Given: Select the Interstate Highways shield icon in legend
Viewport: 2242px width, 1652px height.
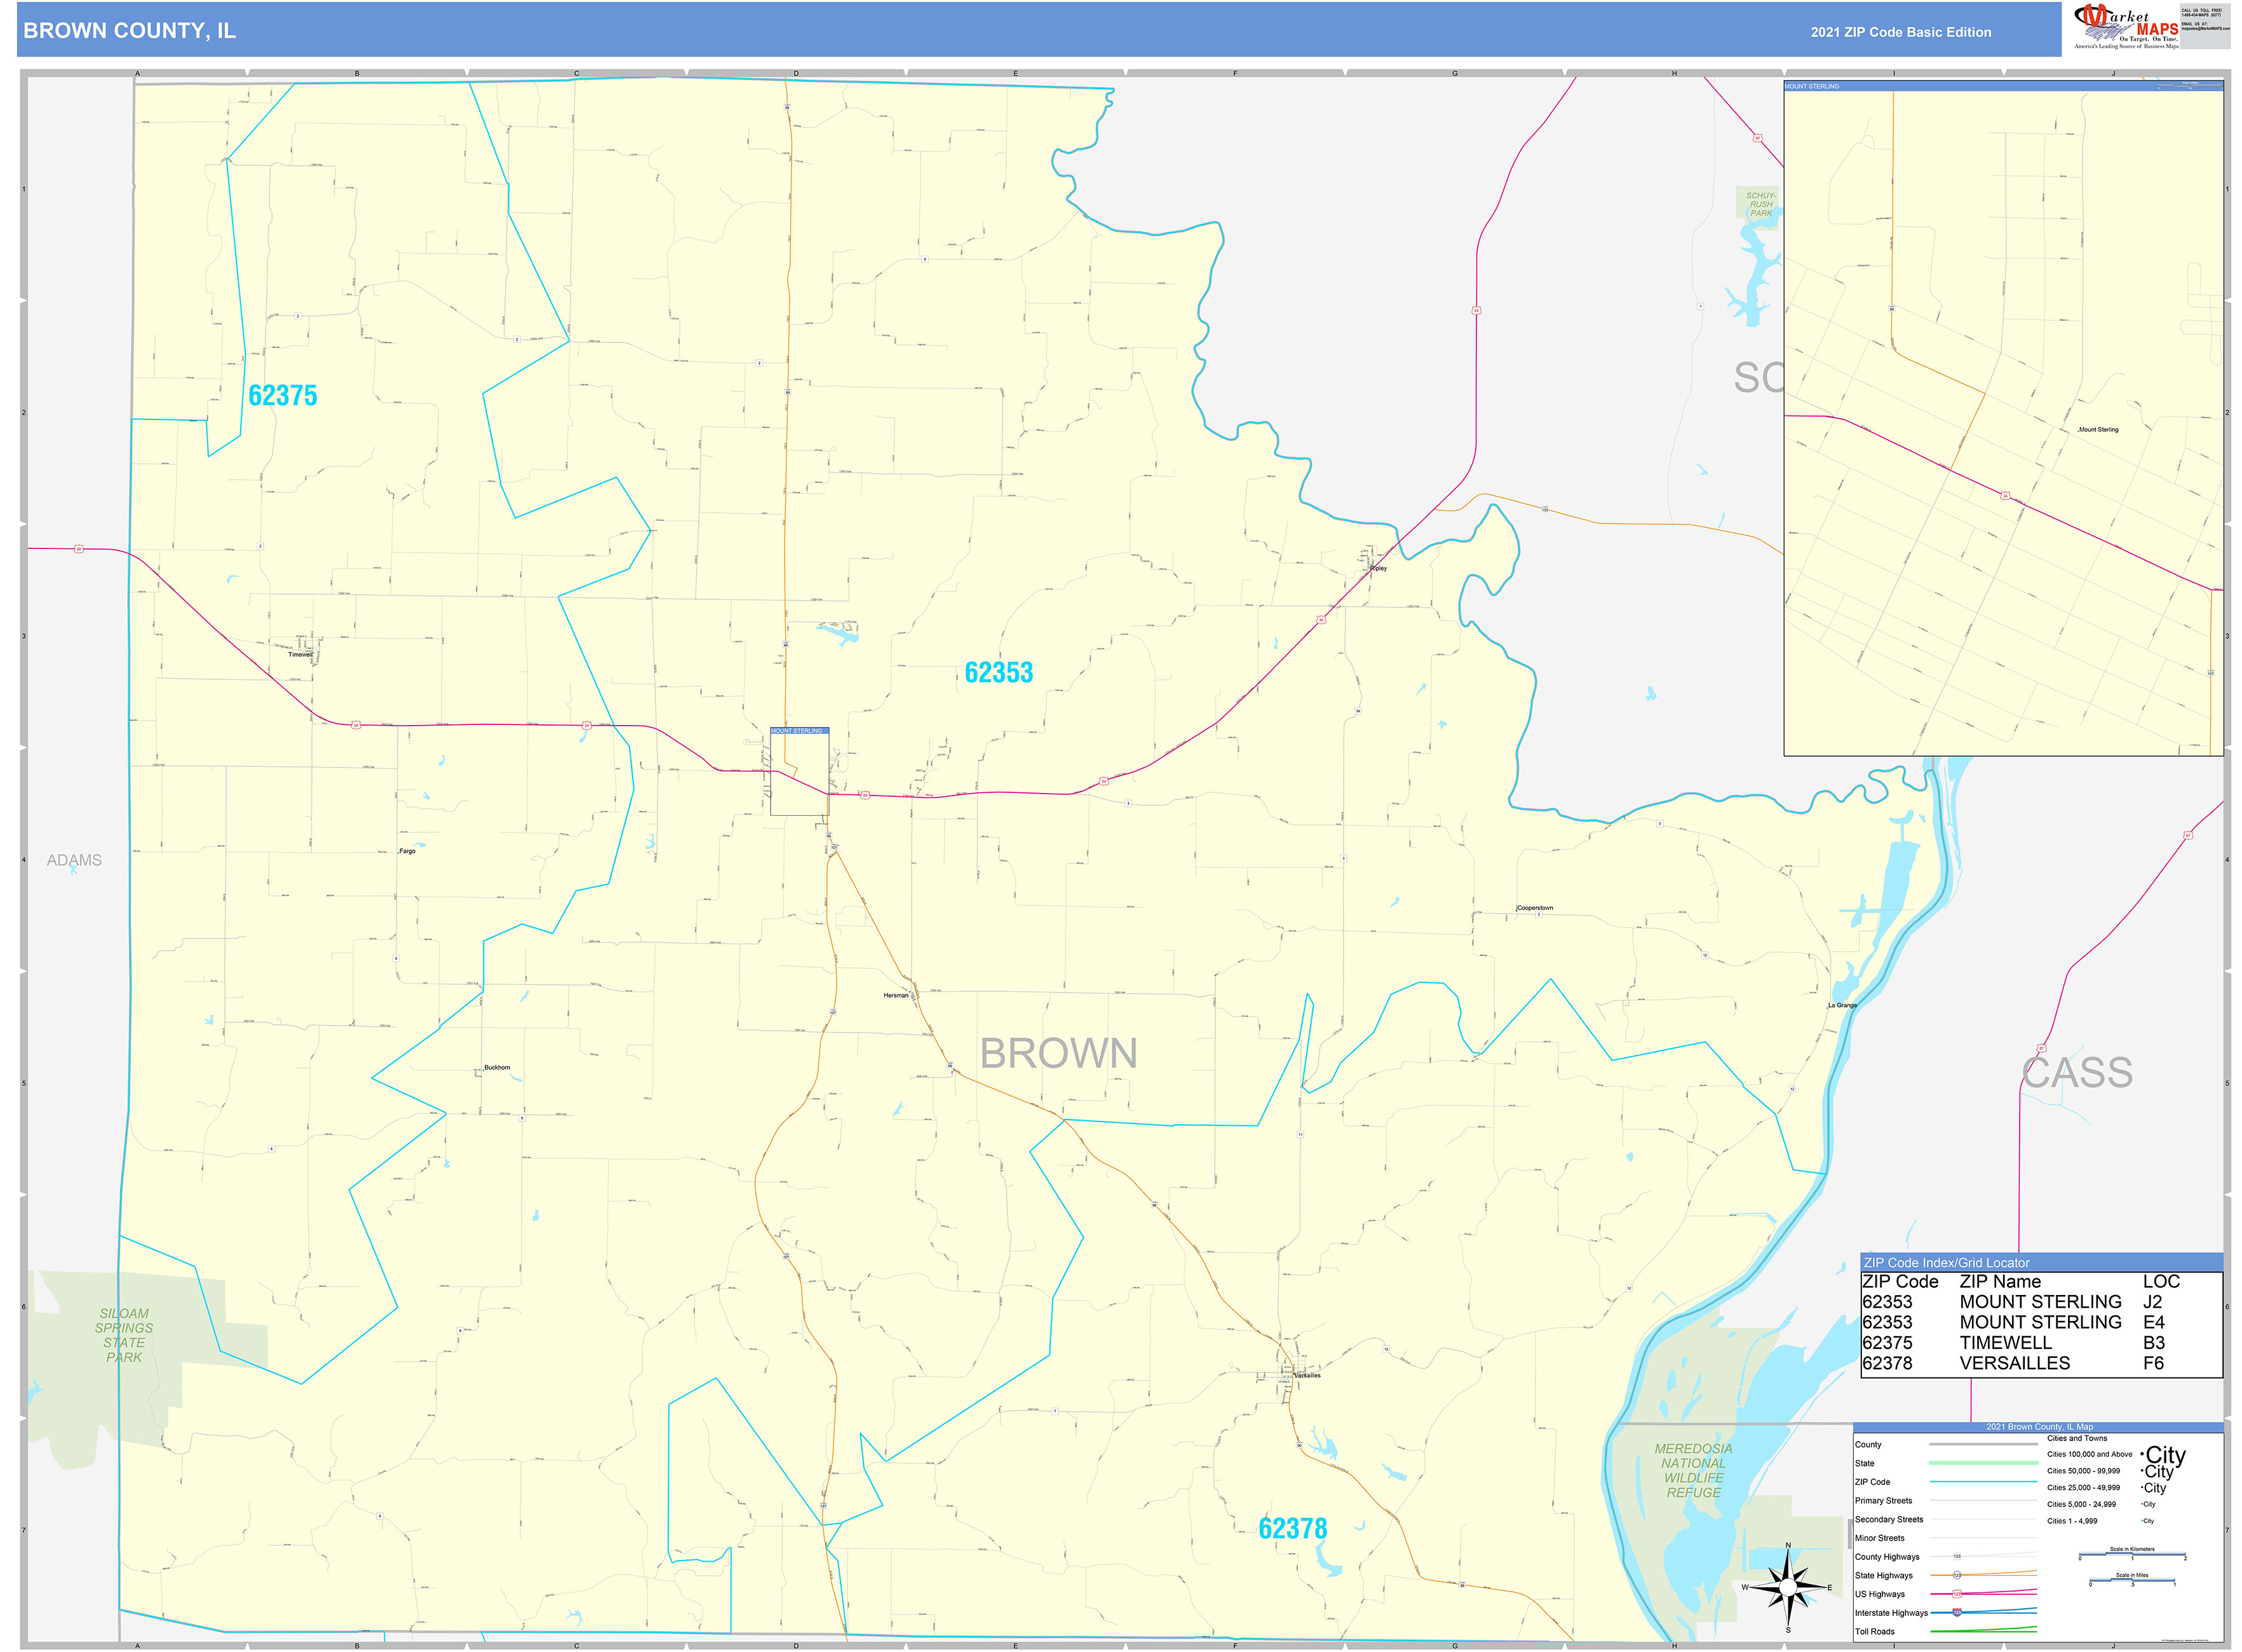Looking at the screenshot, I should coord(1958,1612).
